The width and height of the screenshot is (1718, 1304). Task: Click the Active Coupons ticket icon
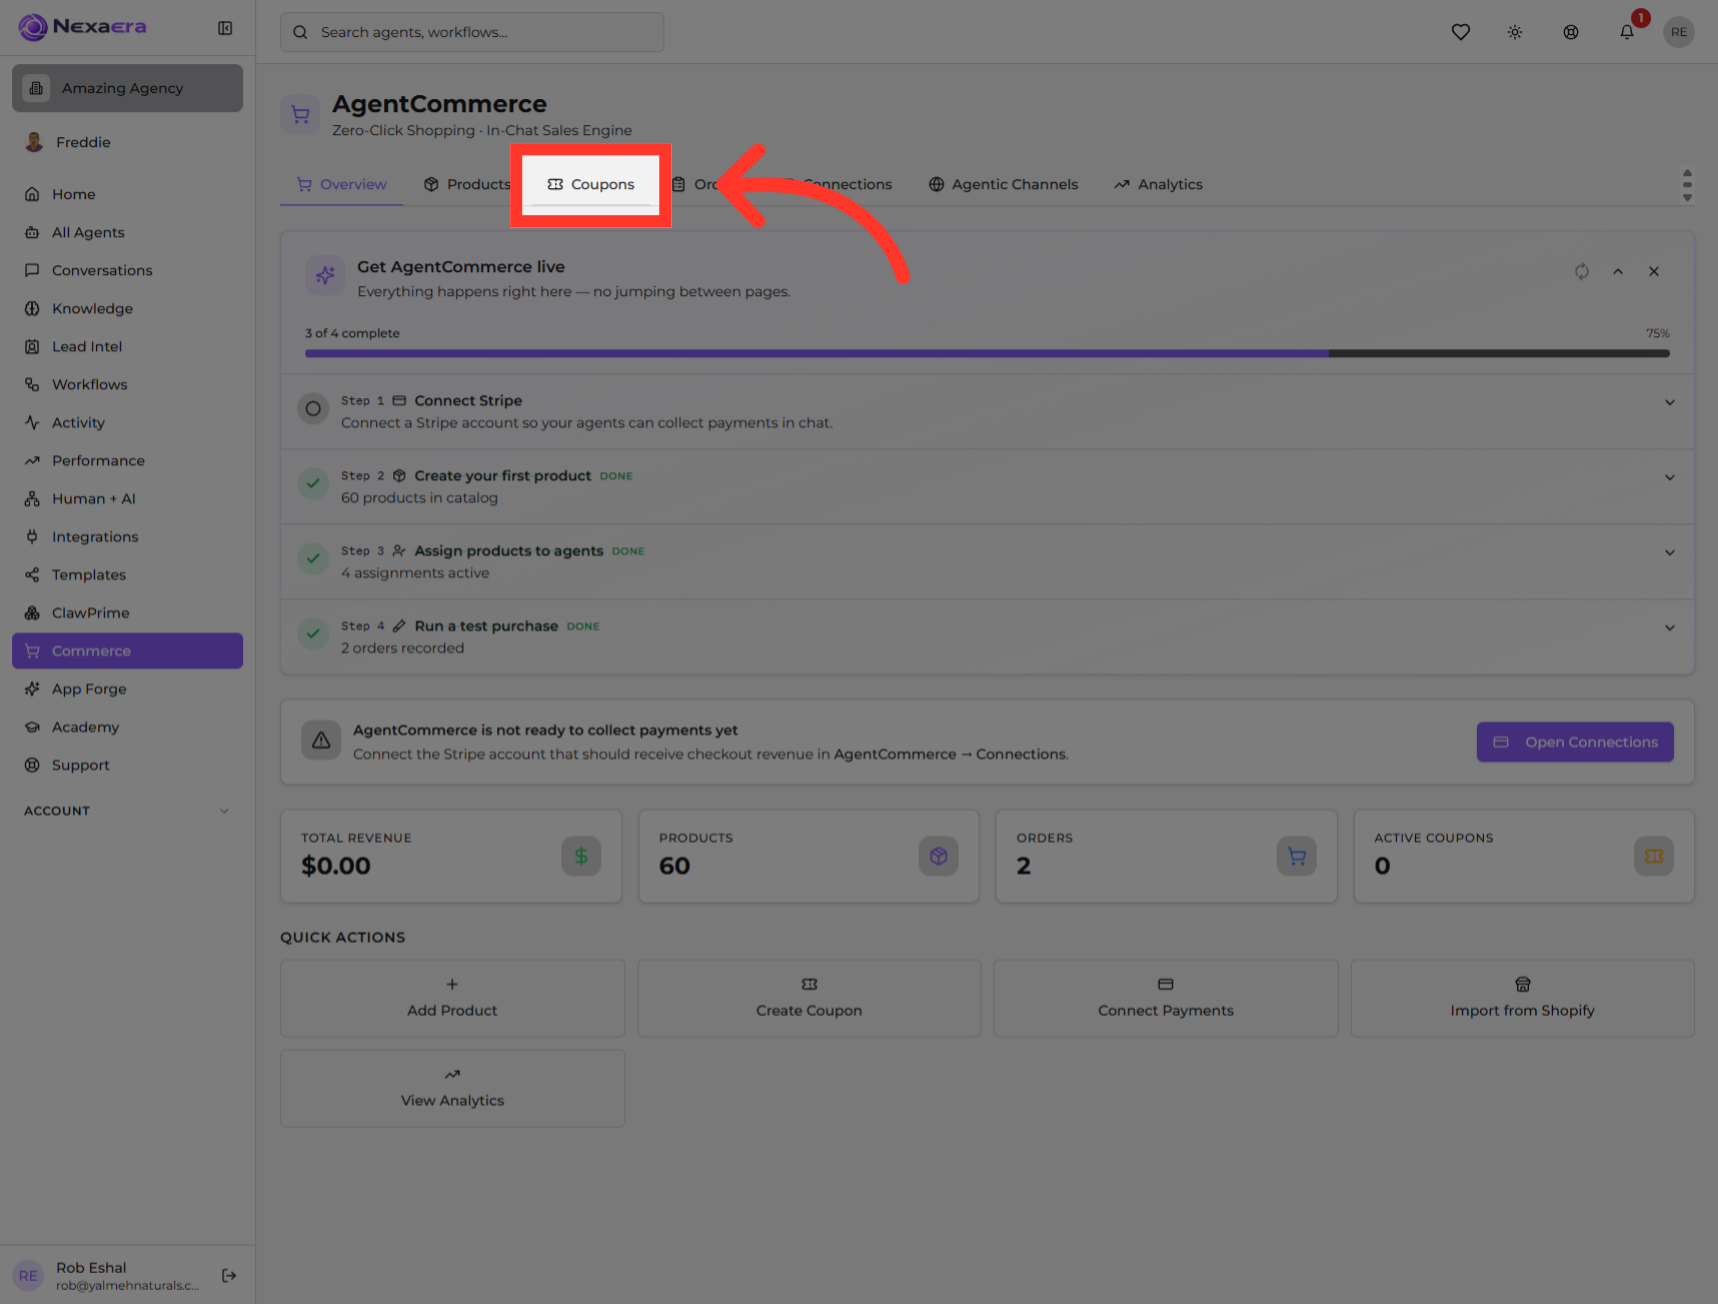point(1653,856)
